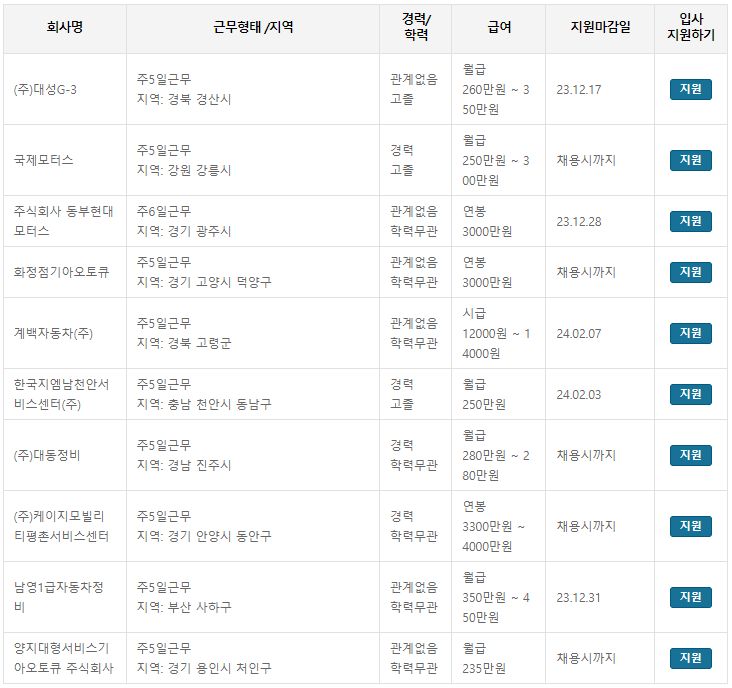The height and width of the screenshot is (688, 732).
Task: Click salary 연봉 3300만원 ~ 4000만원
Action: (x=493, y=526)
